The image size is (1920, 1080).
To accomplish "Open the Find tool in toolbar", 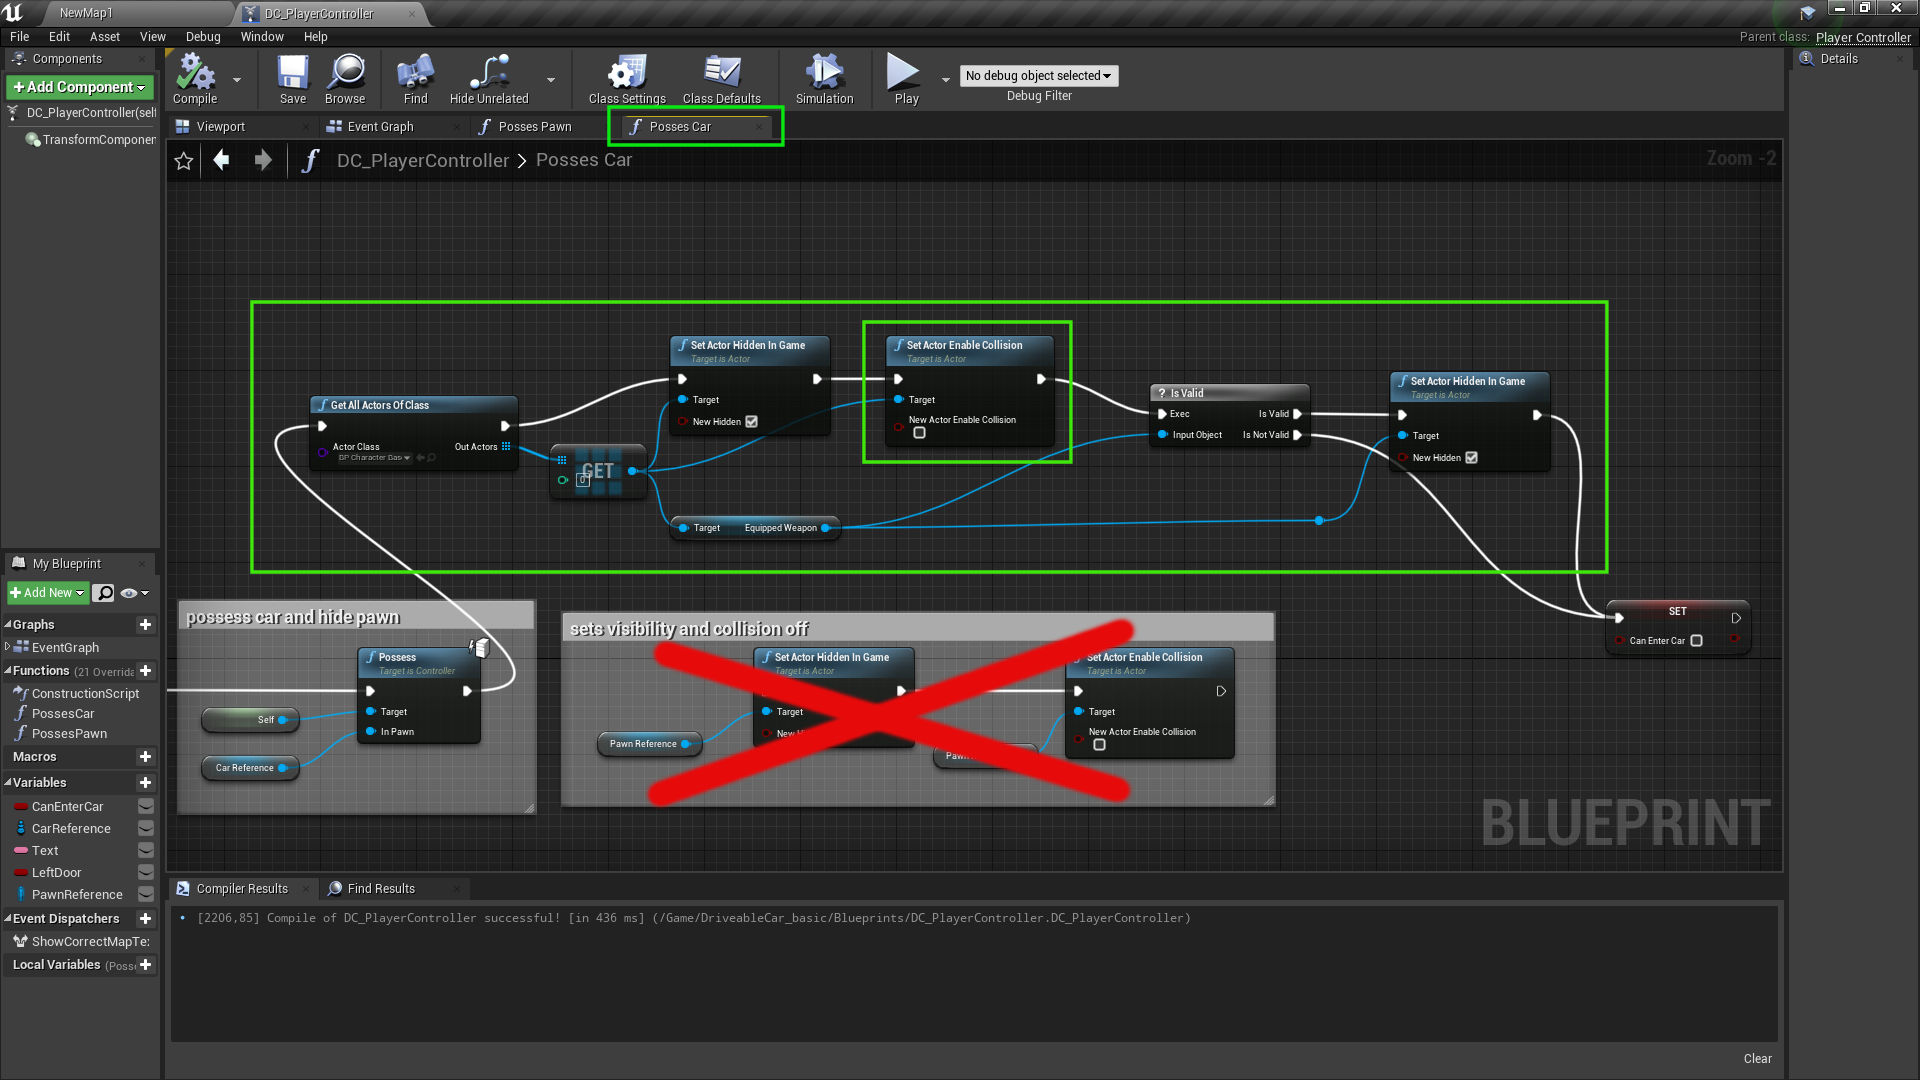I will pos(415,78).
